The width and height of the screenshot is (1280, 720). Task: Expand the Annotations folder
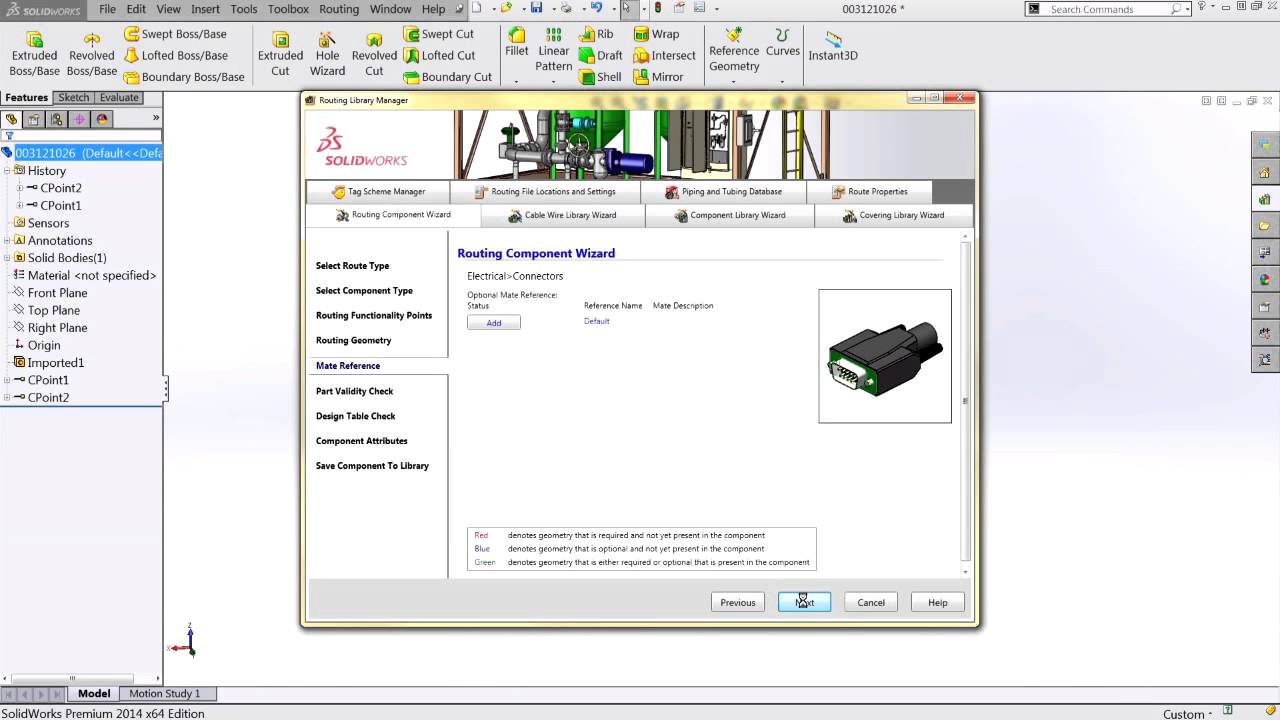(x=7, y=240)
